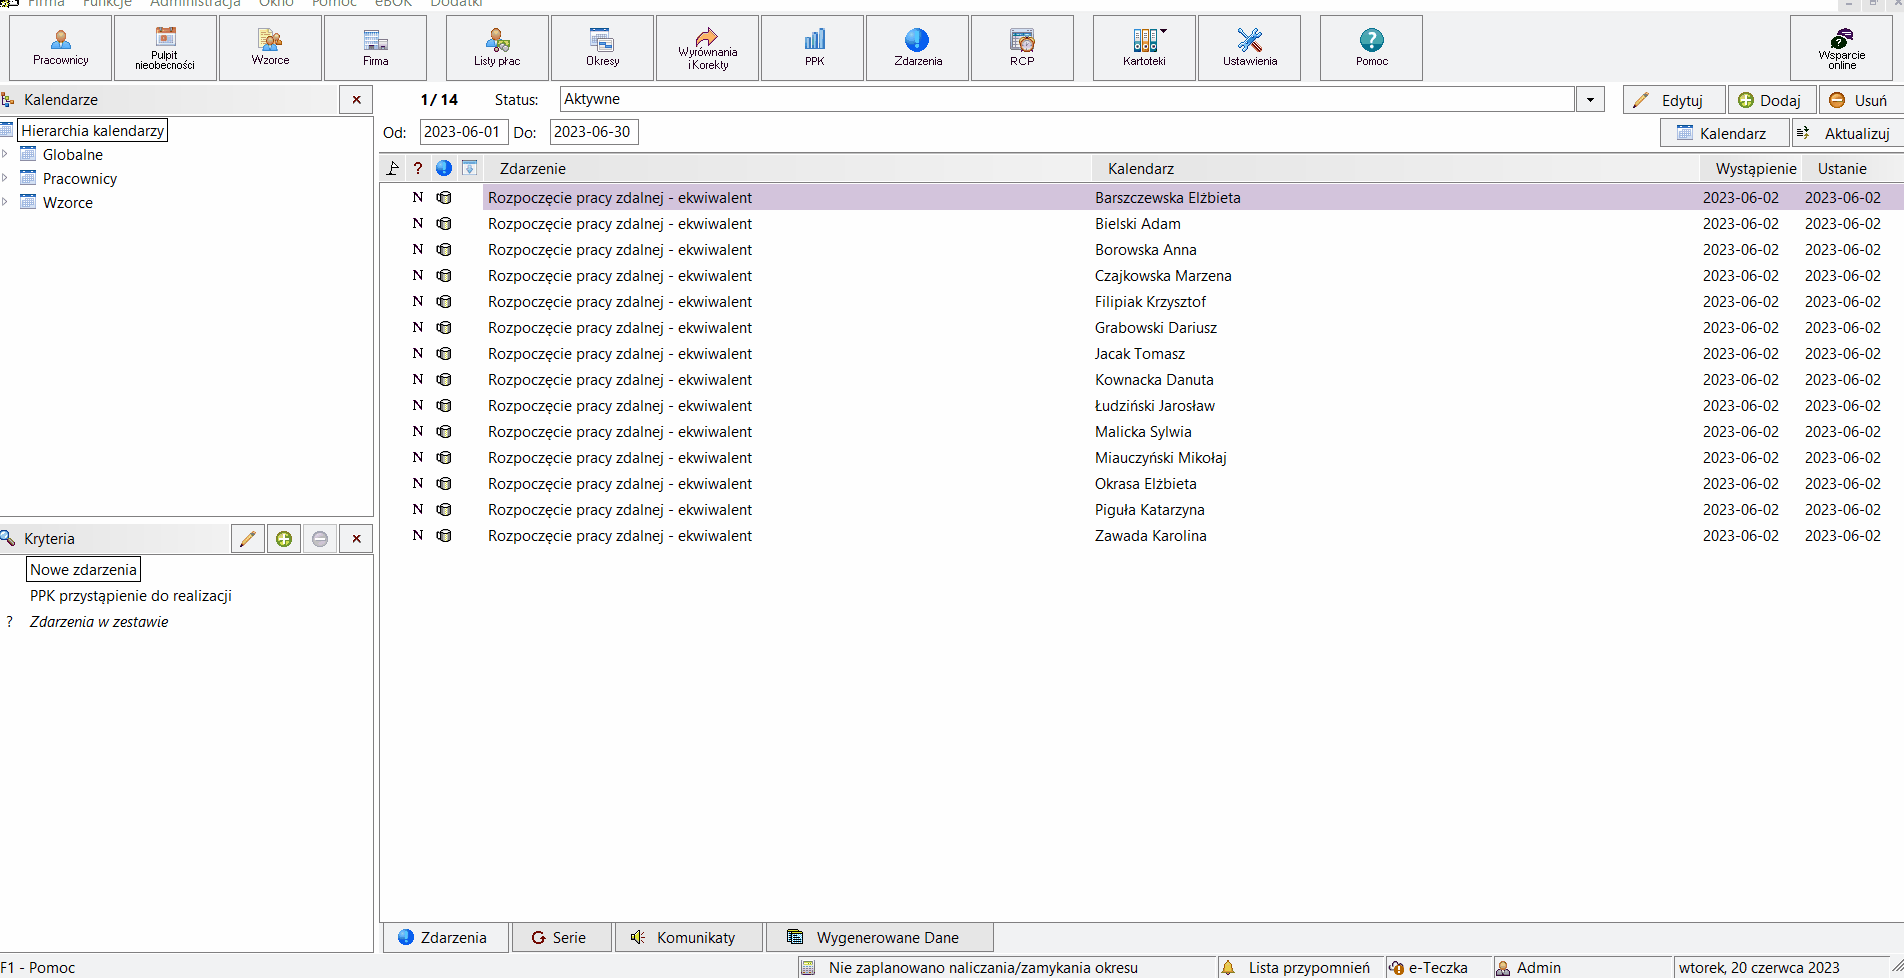Open Listy płac toolbar icon
The height and width of the screenshot is (978, 1904).
497,48
